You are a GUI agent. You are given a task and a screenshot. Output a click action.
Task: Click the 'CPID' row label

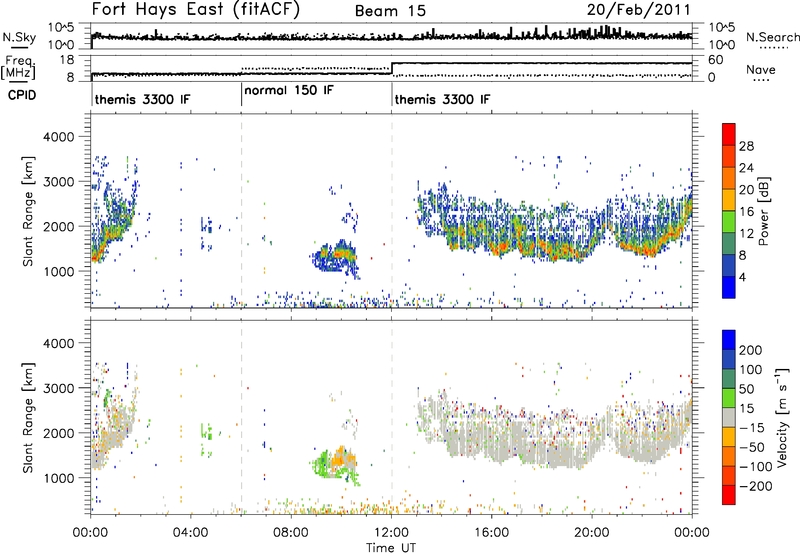click(x=22, y=95)
